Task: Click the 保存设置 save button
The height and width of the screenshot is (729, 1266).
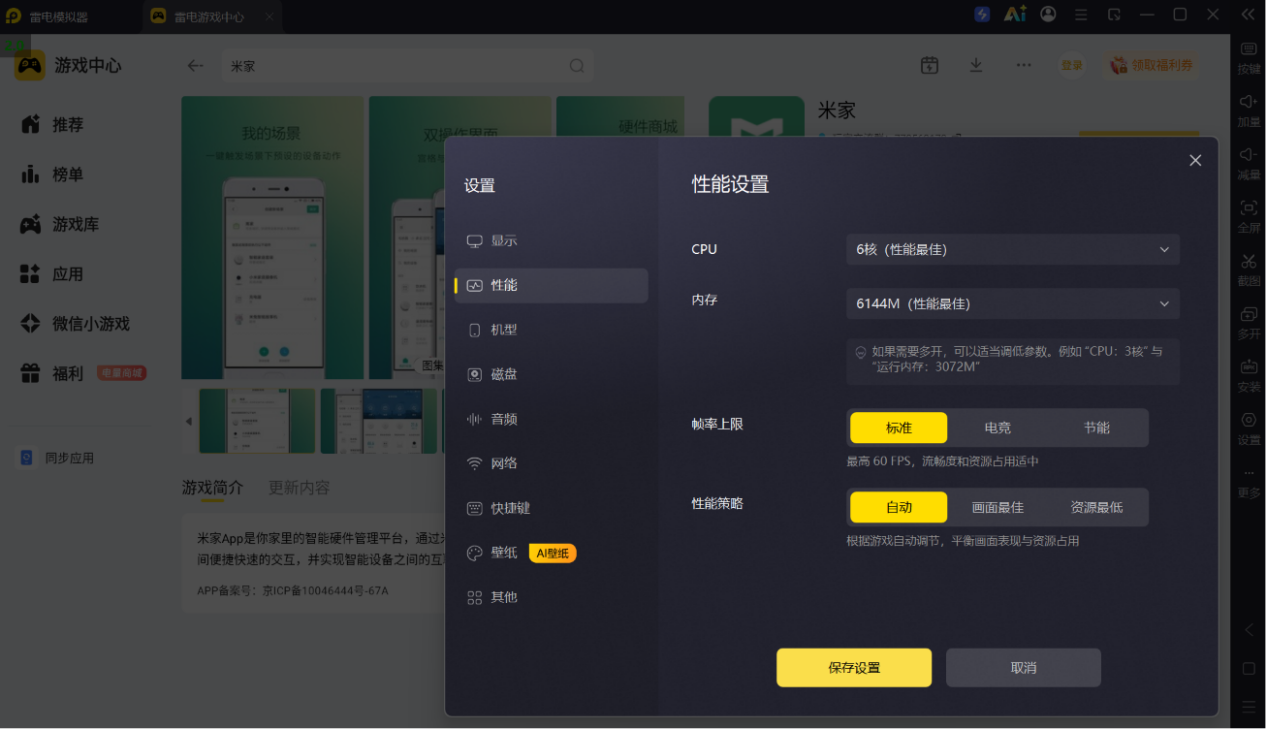Action: (854, 668)
